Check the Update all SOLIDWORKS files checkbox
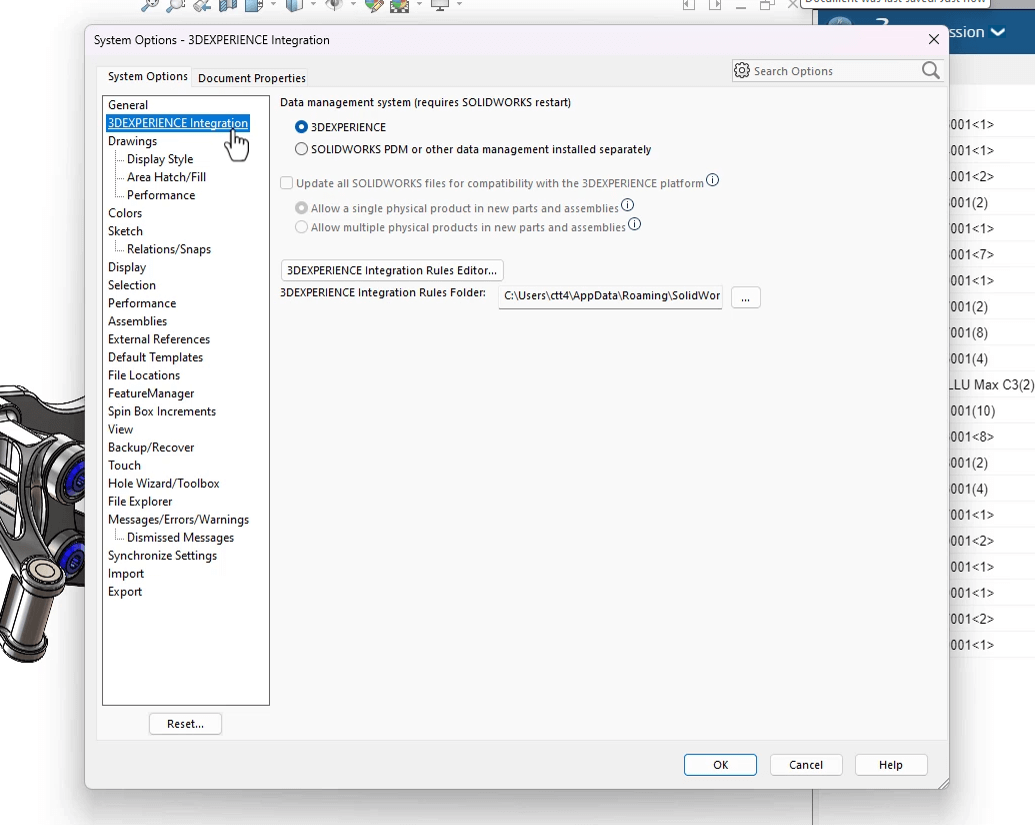The height and width of the screenshot is (825, 1035). 286,183
